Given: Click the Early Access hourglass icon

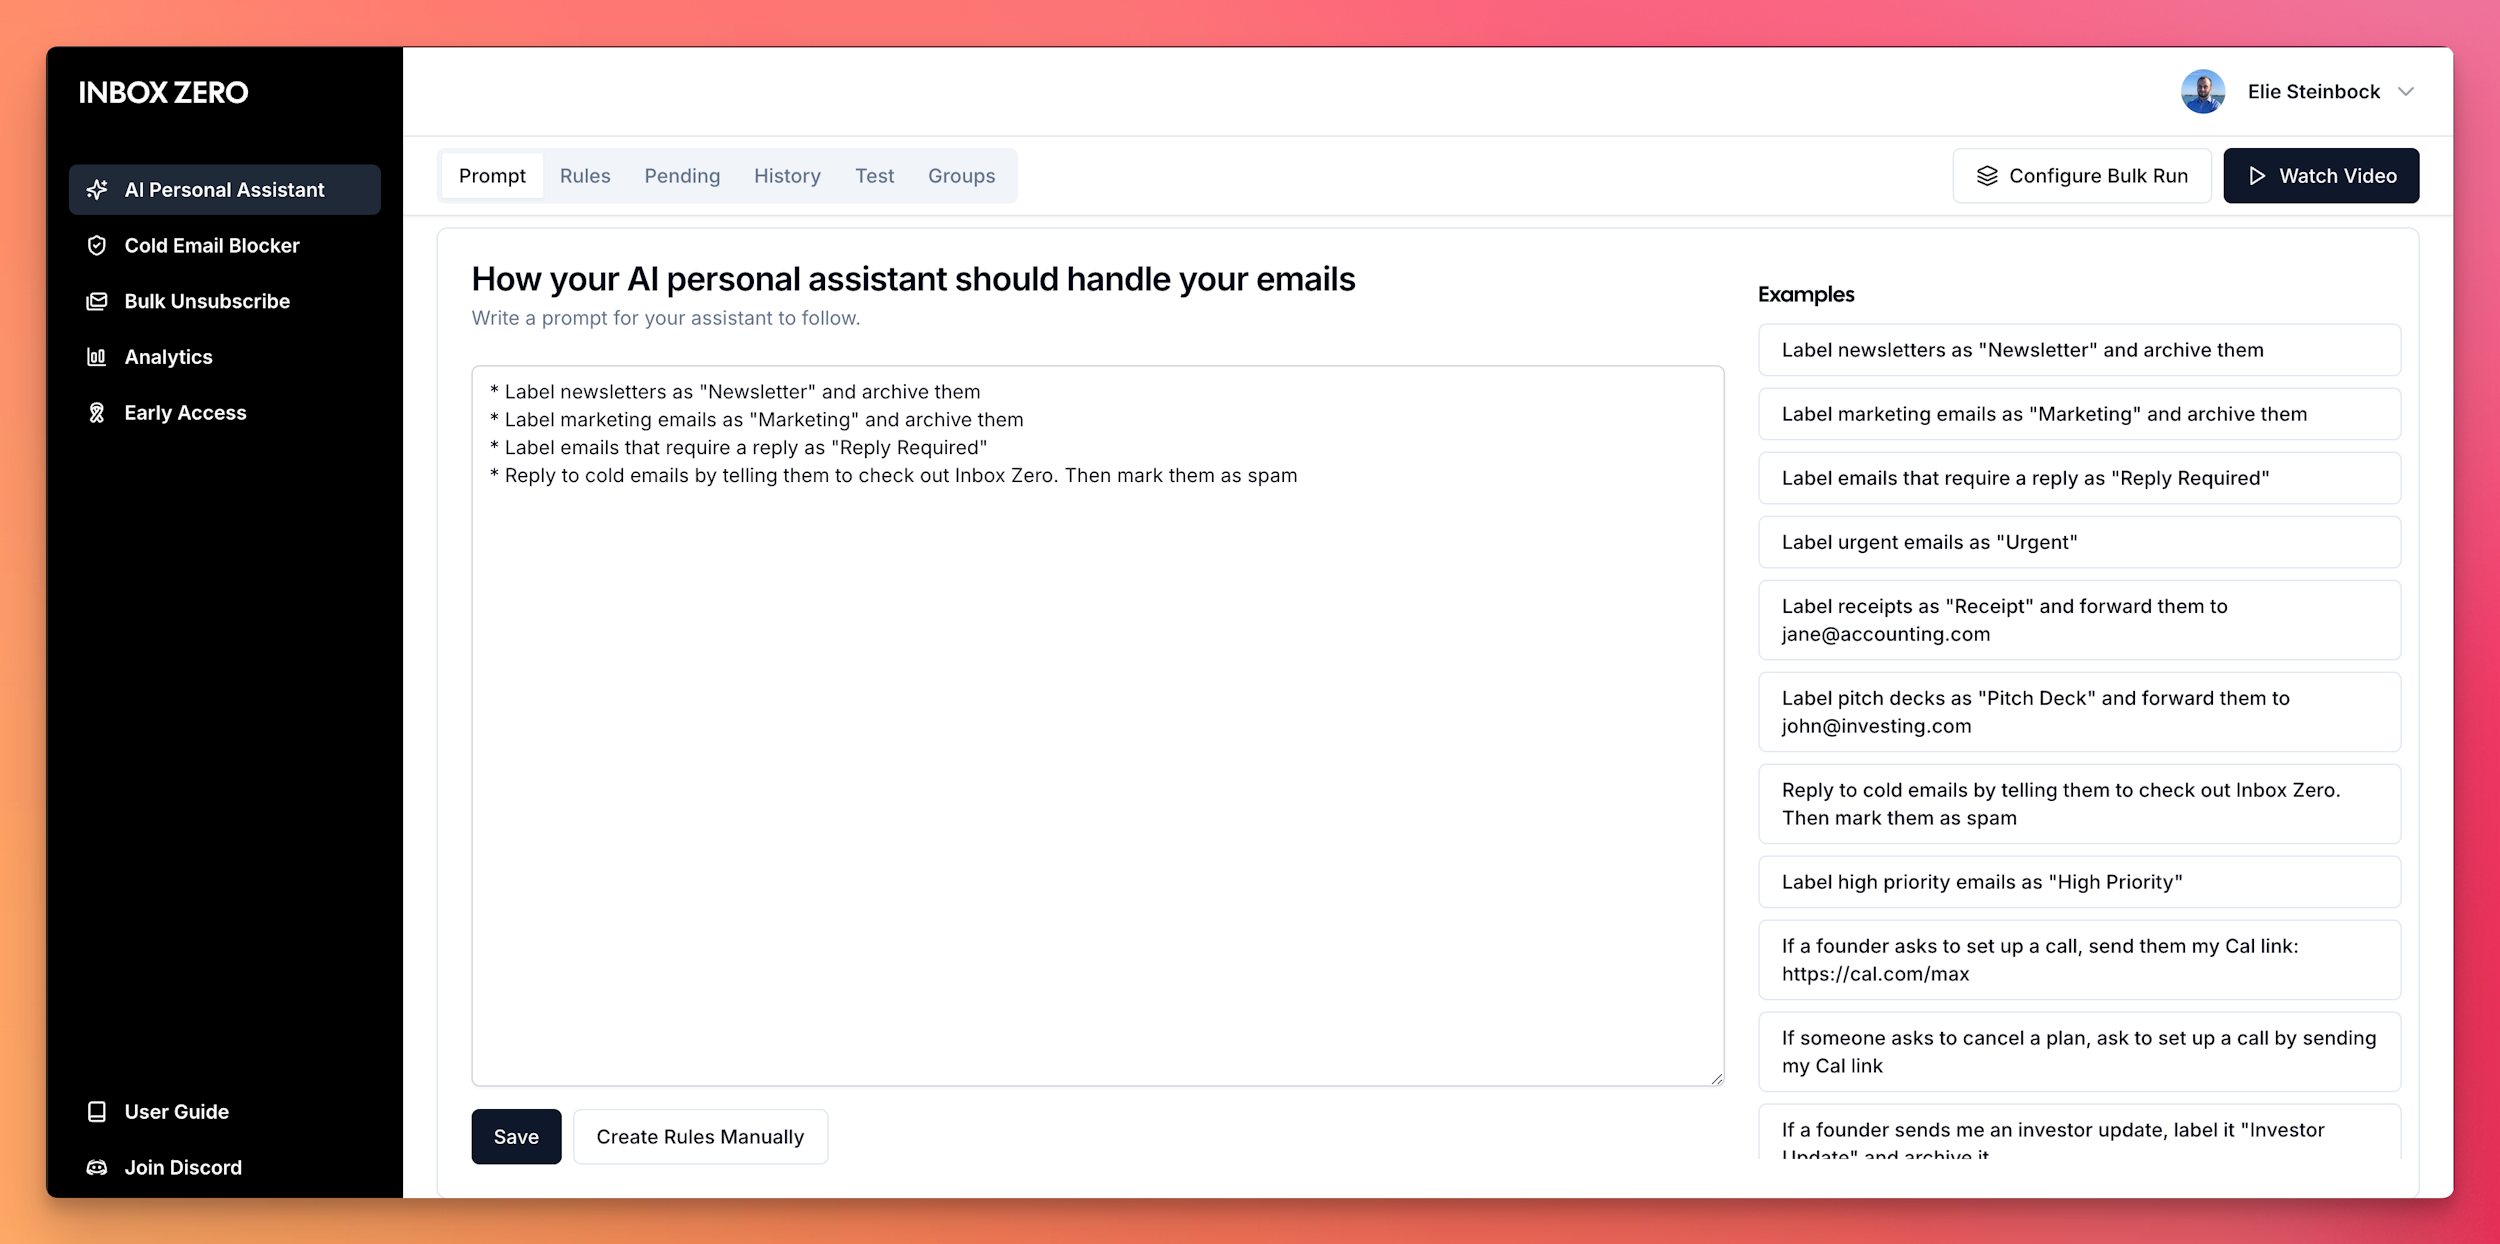Looking at the screenshot, I should [97, 412].
